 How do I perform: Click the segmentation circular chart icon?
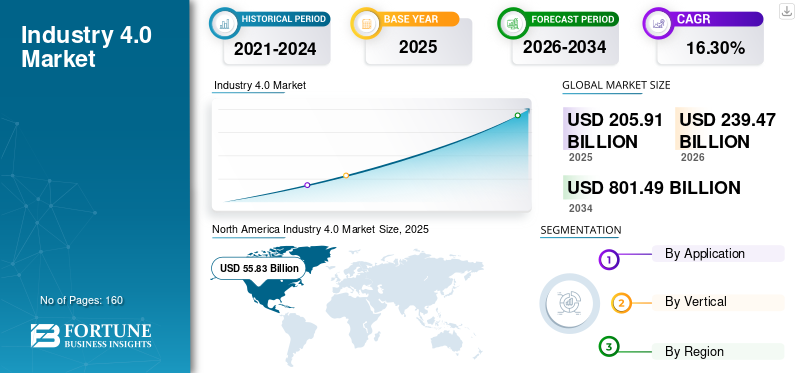(x=570, y=304)
